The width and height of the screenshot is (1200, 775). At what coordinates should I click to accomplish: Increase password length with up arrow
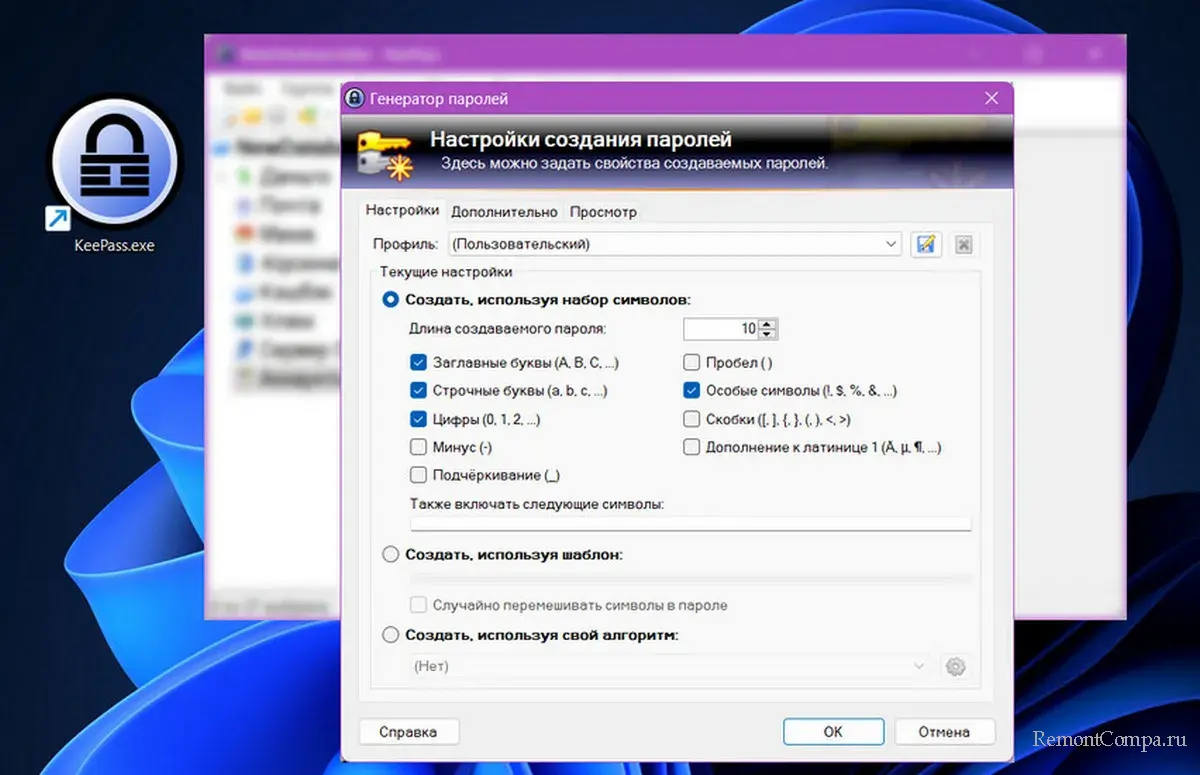[767, 324]
